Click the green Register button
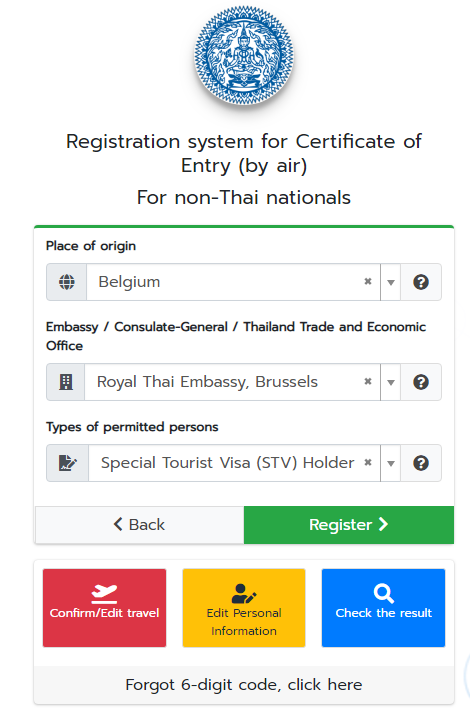The image size is (470, 722). tap(349, 524)
